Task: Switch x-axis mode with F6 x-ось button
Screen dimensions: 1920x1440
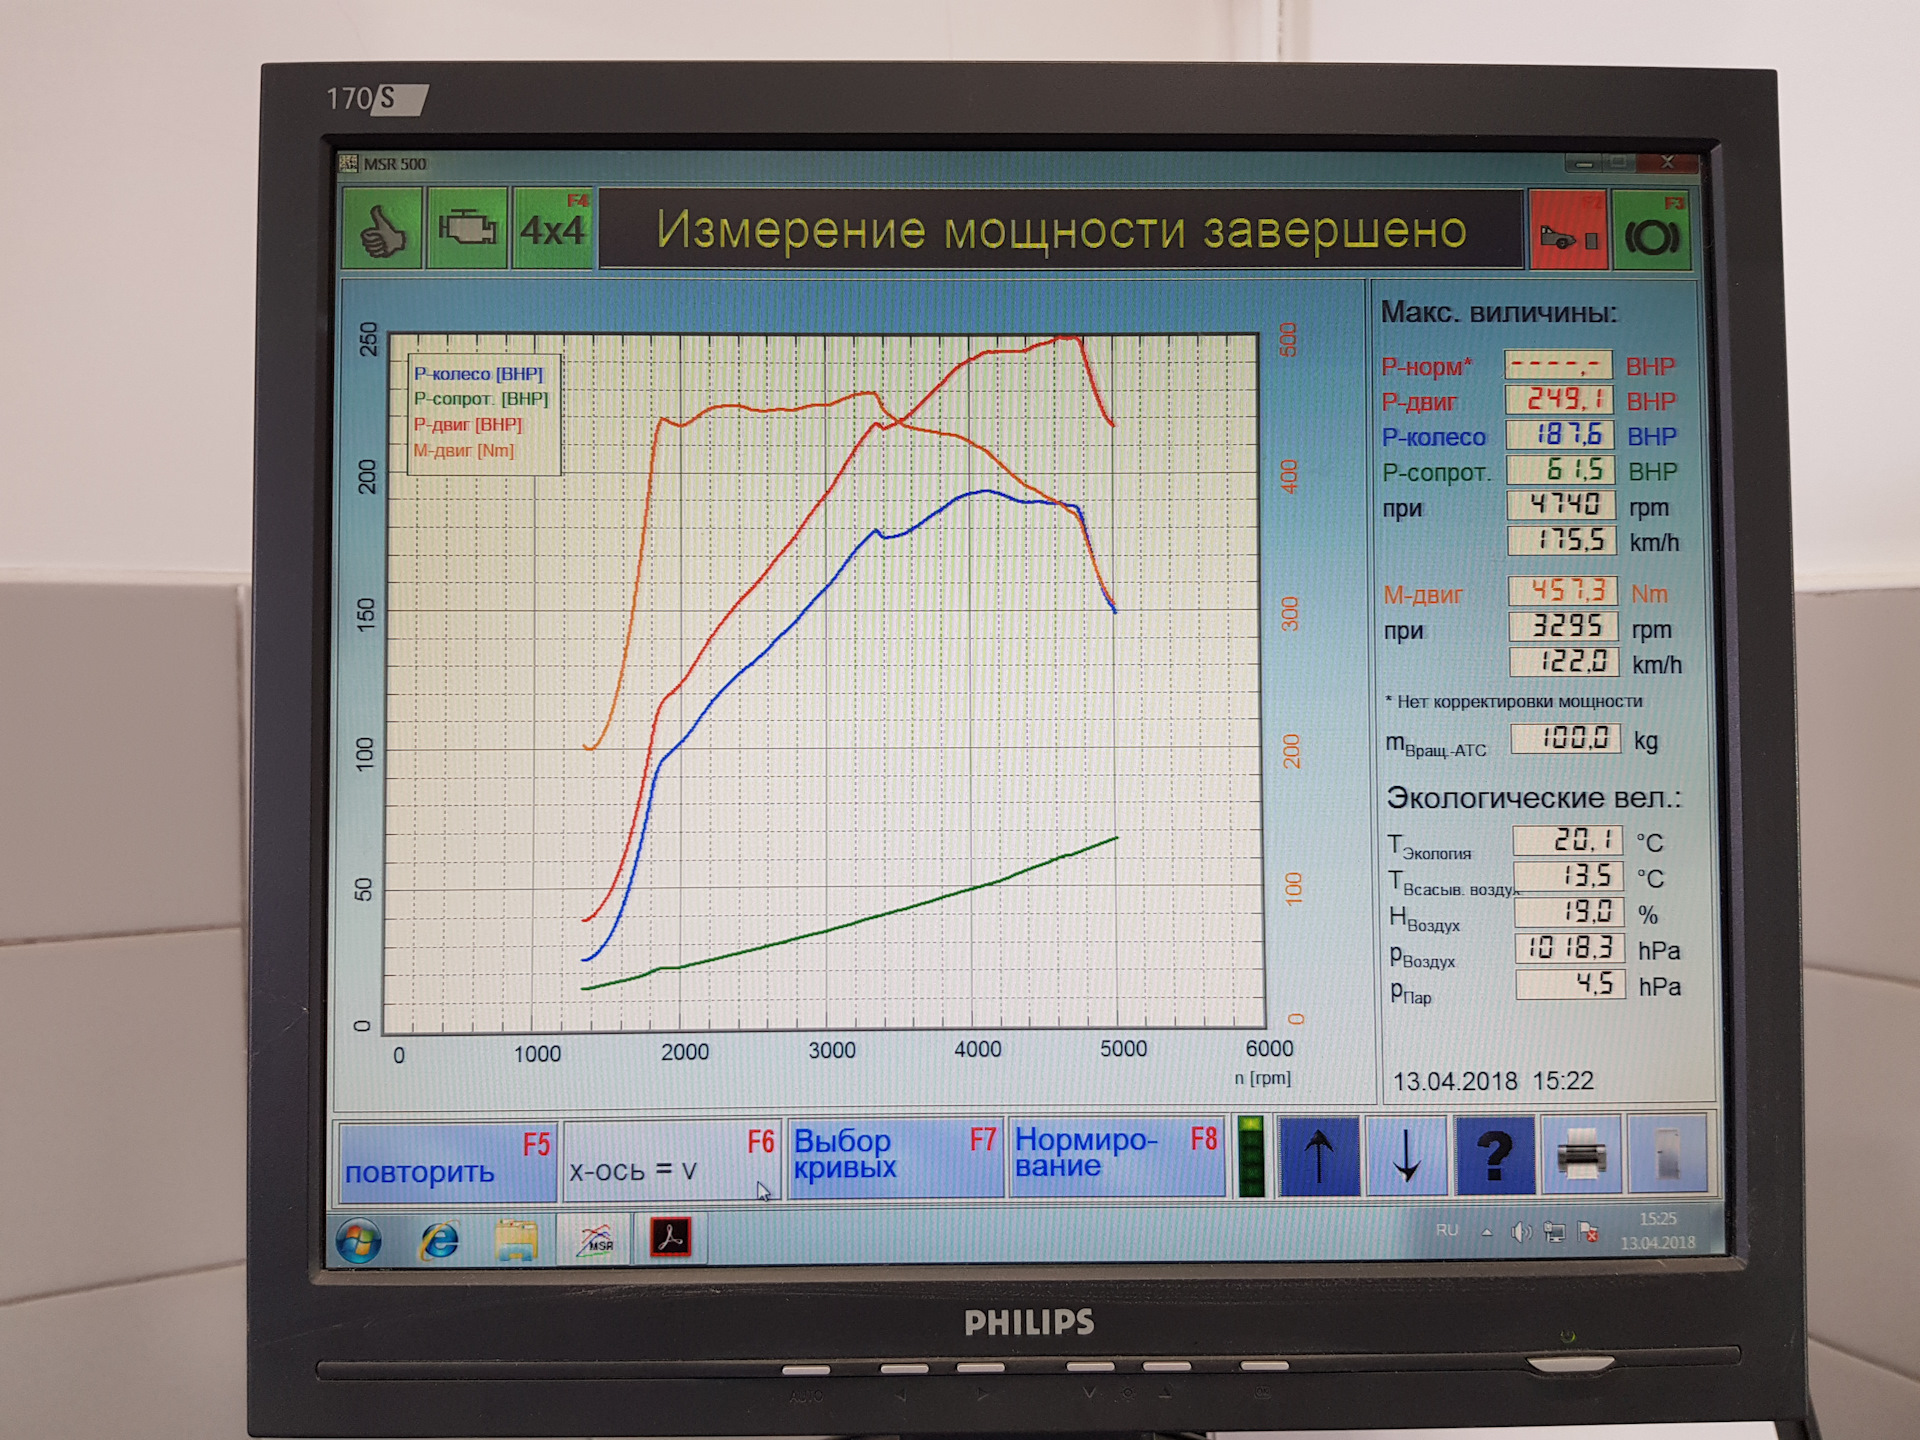Action: pos(671,1160)
